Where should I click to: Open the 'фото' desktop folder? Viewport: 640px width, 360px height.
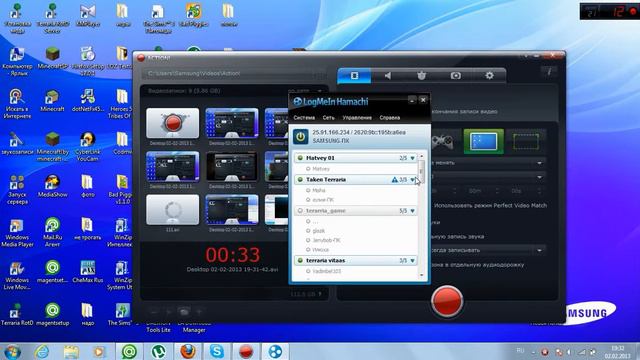[87, 187]
